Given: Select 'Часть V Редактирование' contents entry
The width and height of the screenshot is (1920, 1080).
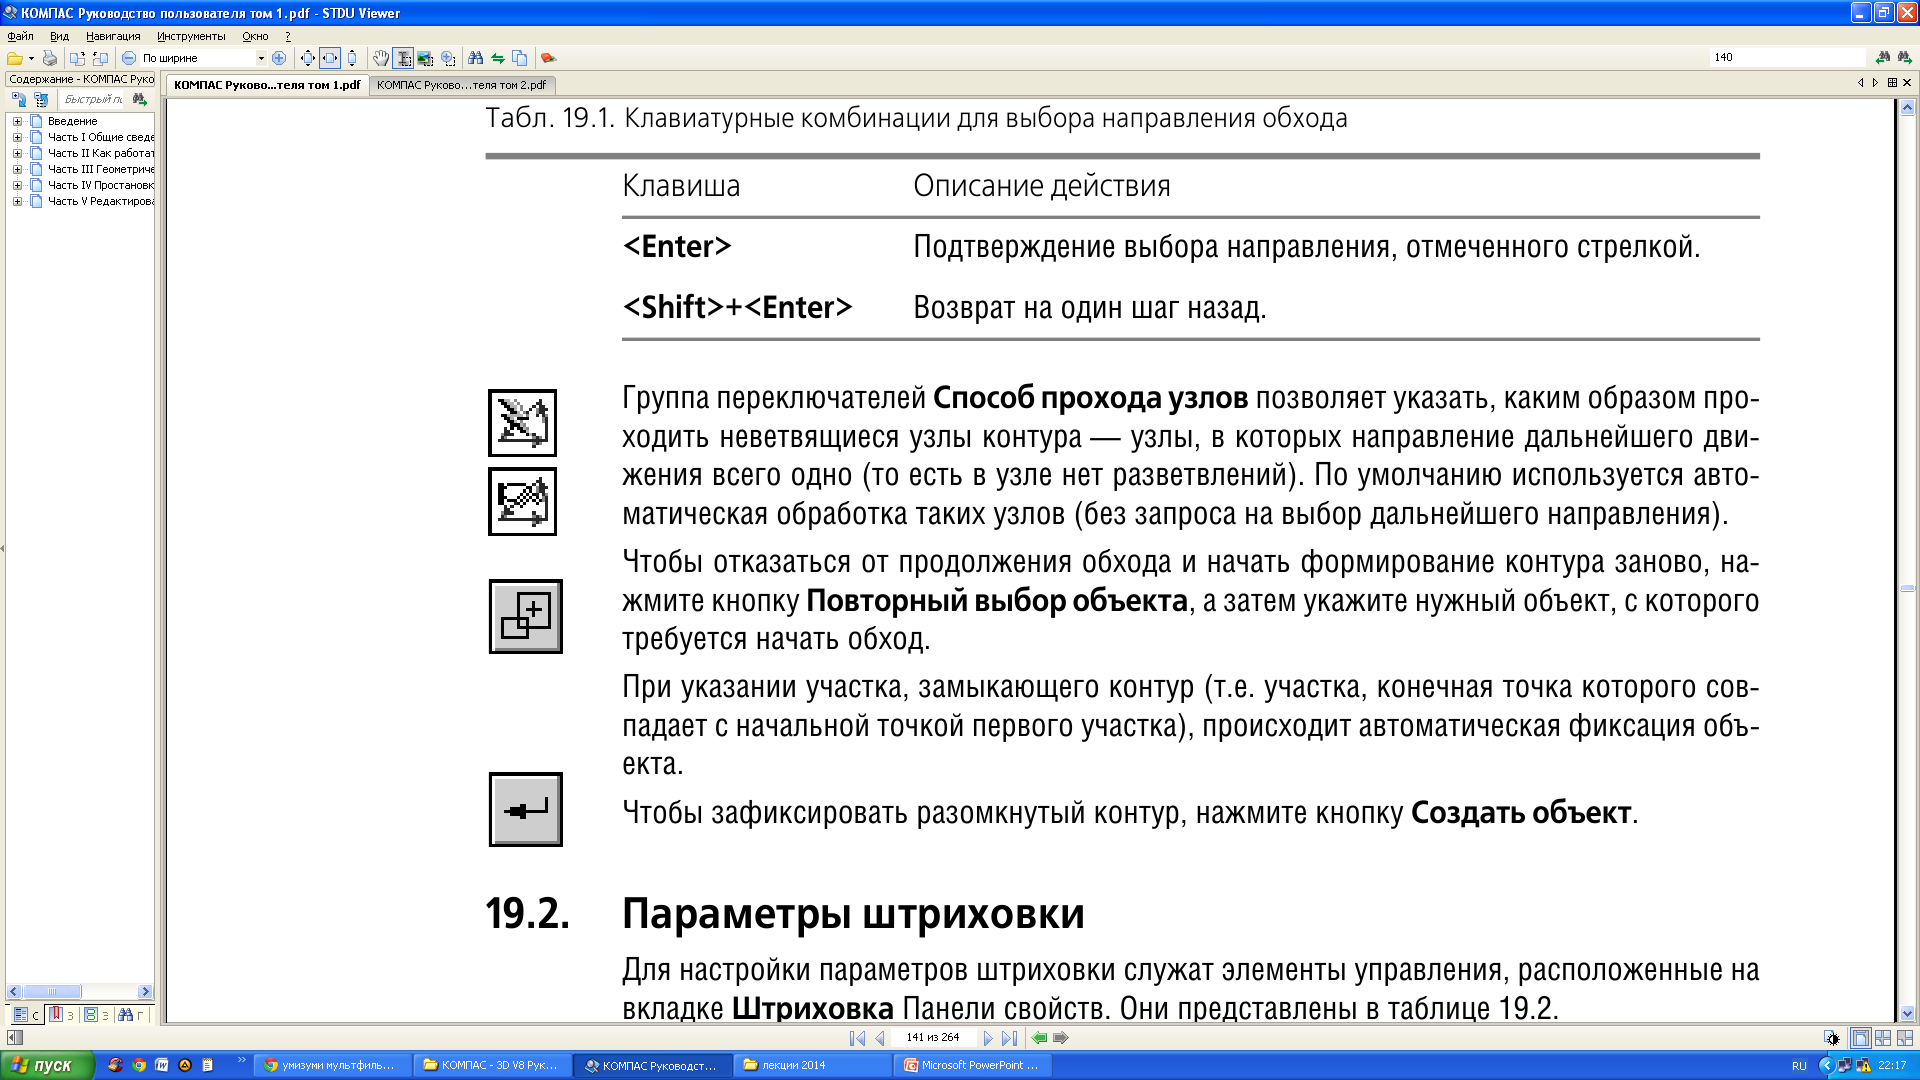Looking at the screenshot, I should [101, 201].
